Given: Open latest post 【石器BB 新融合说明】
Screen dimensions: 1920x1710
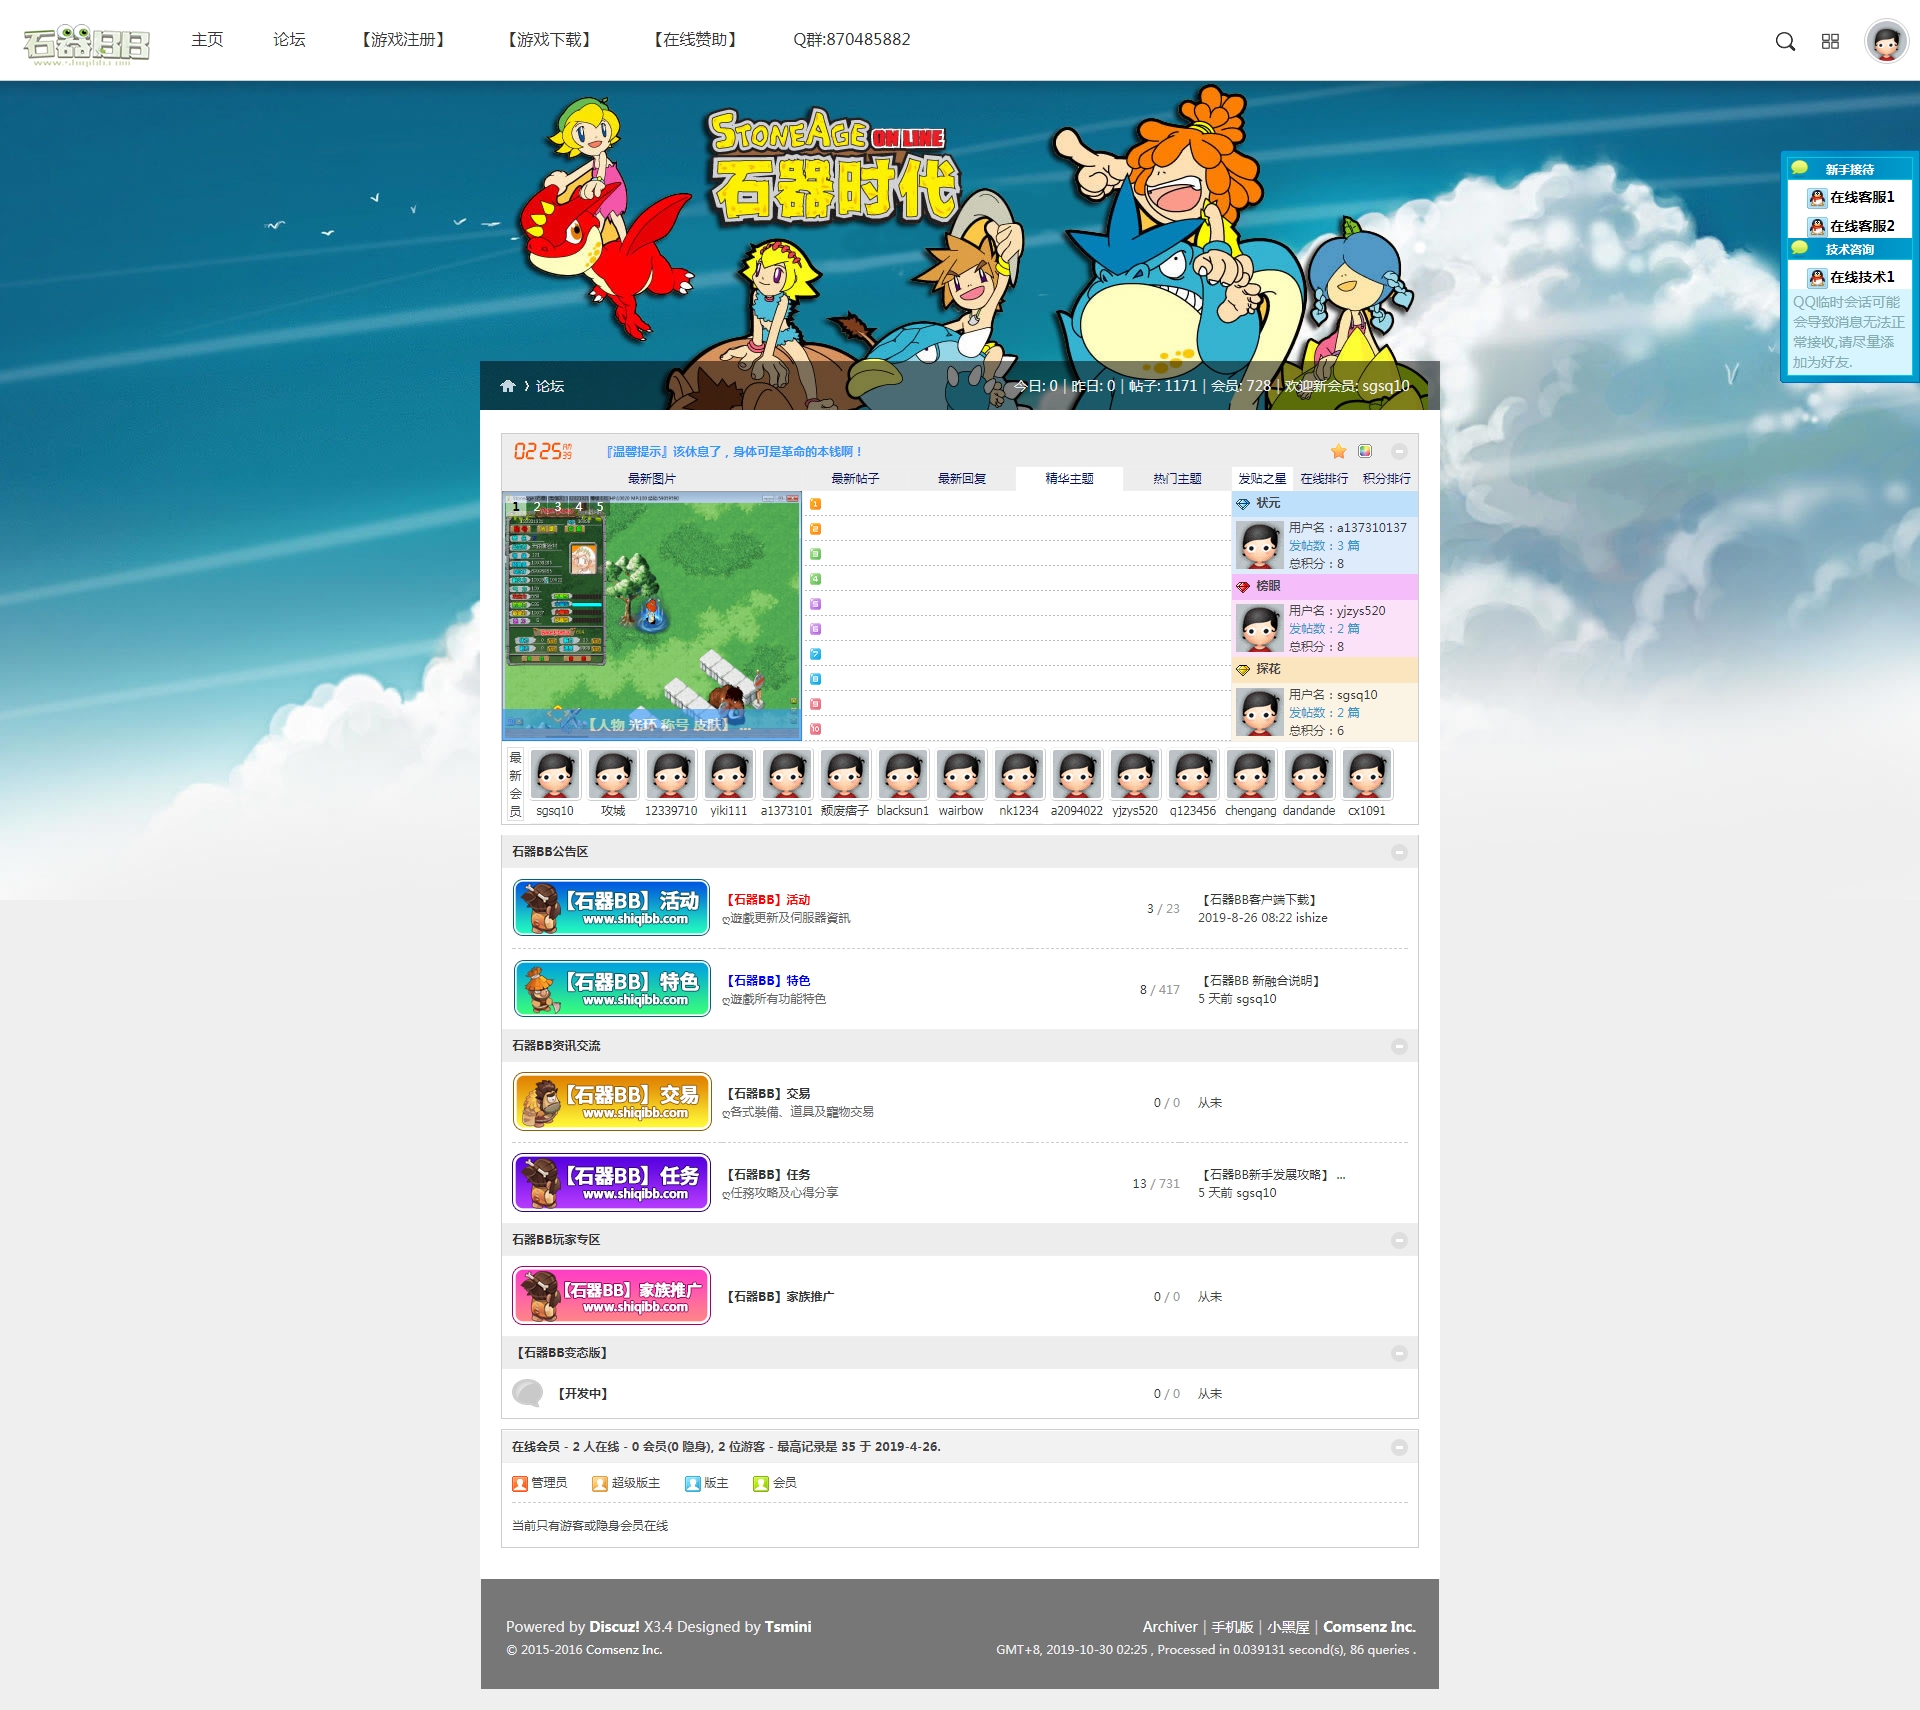Looking at the screenshot, I should click(1261, 981).
